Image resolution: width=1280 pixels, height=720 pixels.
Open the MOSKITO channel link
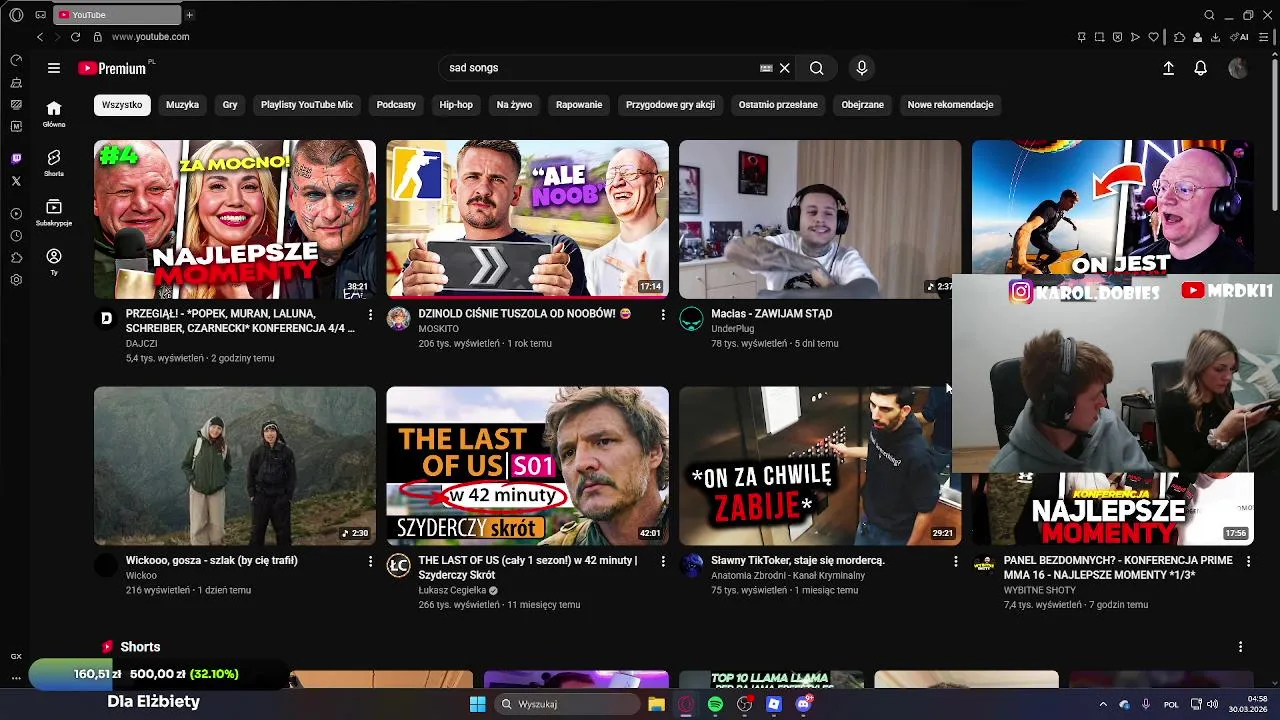[438, 329]
